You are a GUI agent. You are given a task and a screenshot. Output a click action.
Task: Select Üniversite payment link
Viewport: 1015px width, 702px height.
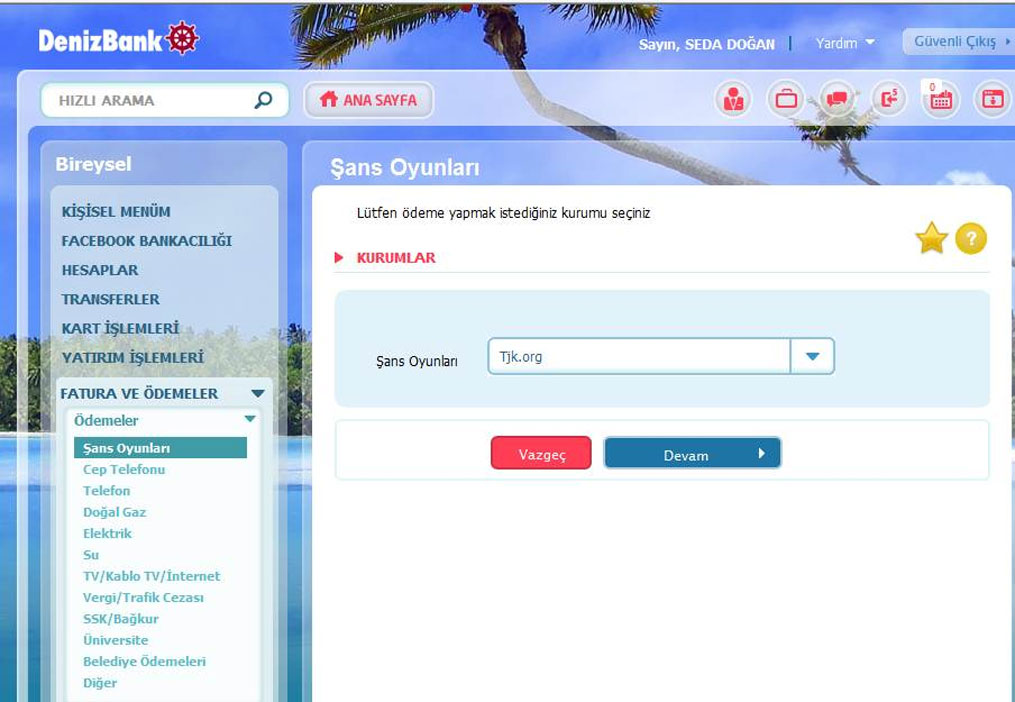point(116,640)
